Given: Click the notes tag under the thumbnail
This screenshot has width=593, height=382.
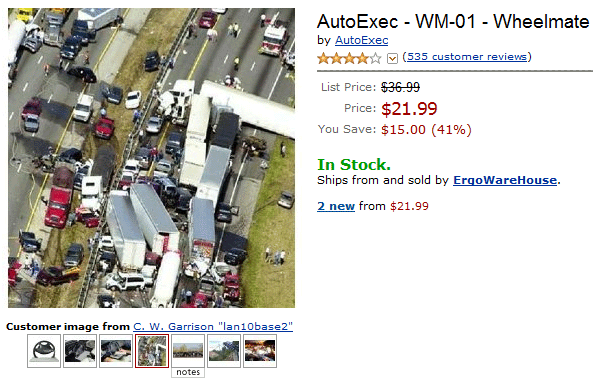Looking at the screenshot, I should (188, 372).
